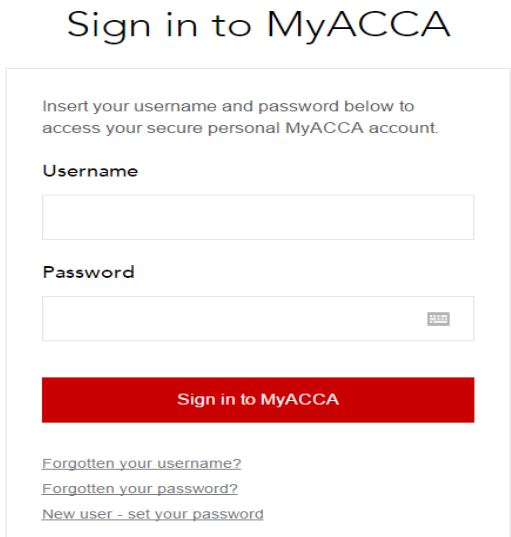Open the Forgotten your username? link

tap(141, 463)
